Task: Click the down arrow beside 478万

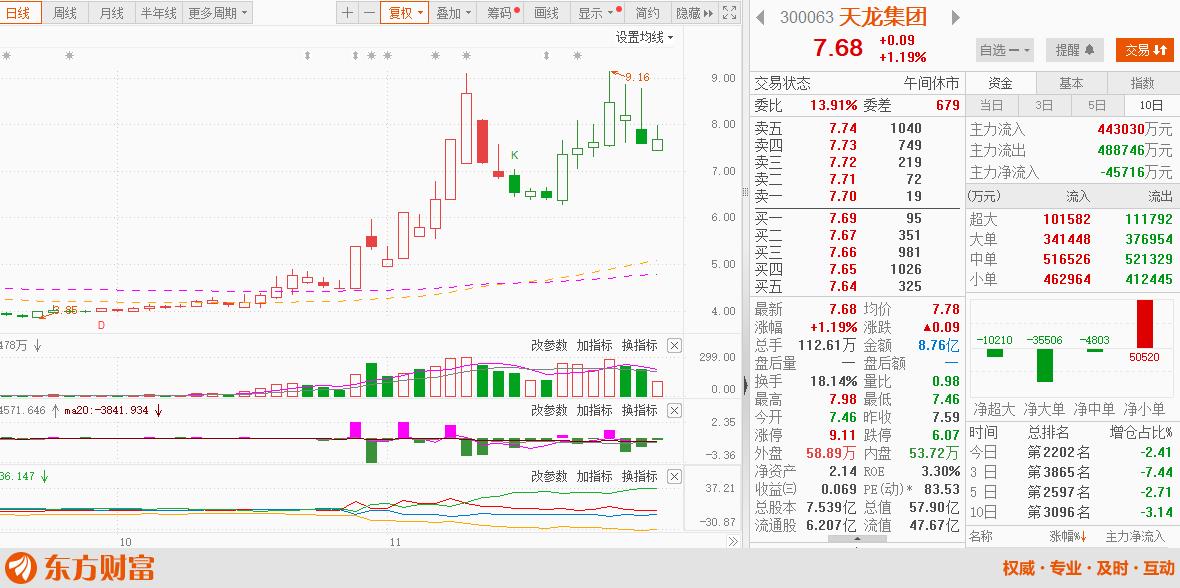Action: (x=37, y=346)
